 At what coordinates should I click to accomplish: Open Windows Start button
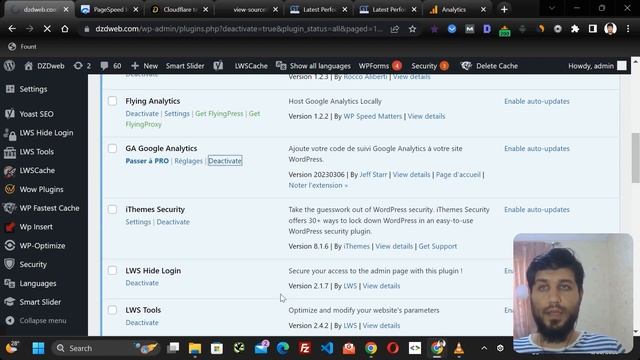(38, 348)
